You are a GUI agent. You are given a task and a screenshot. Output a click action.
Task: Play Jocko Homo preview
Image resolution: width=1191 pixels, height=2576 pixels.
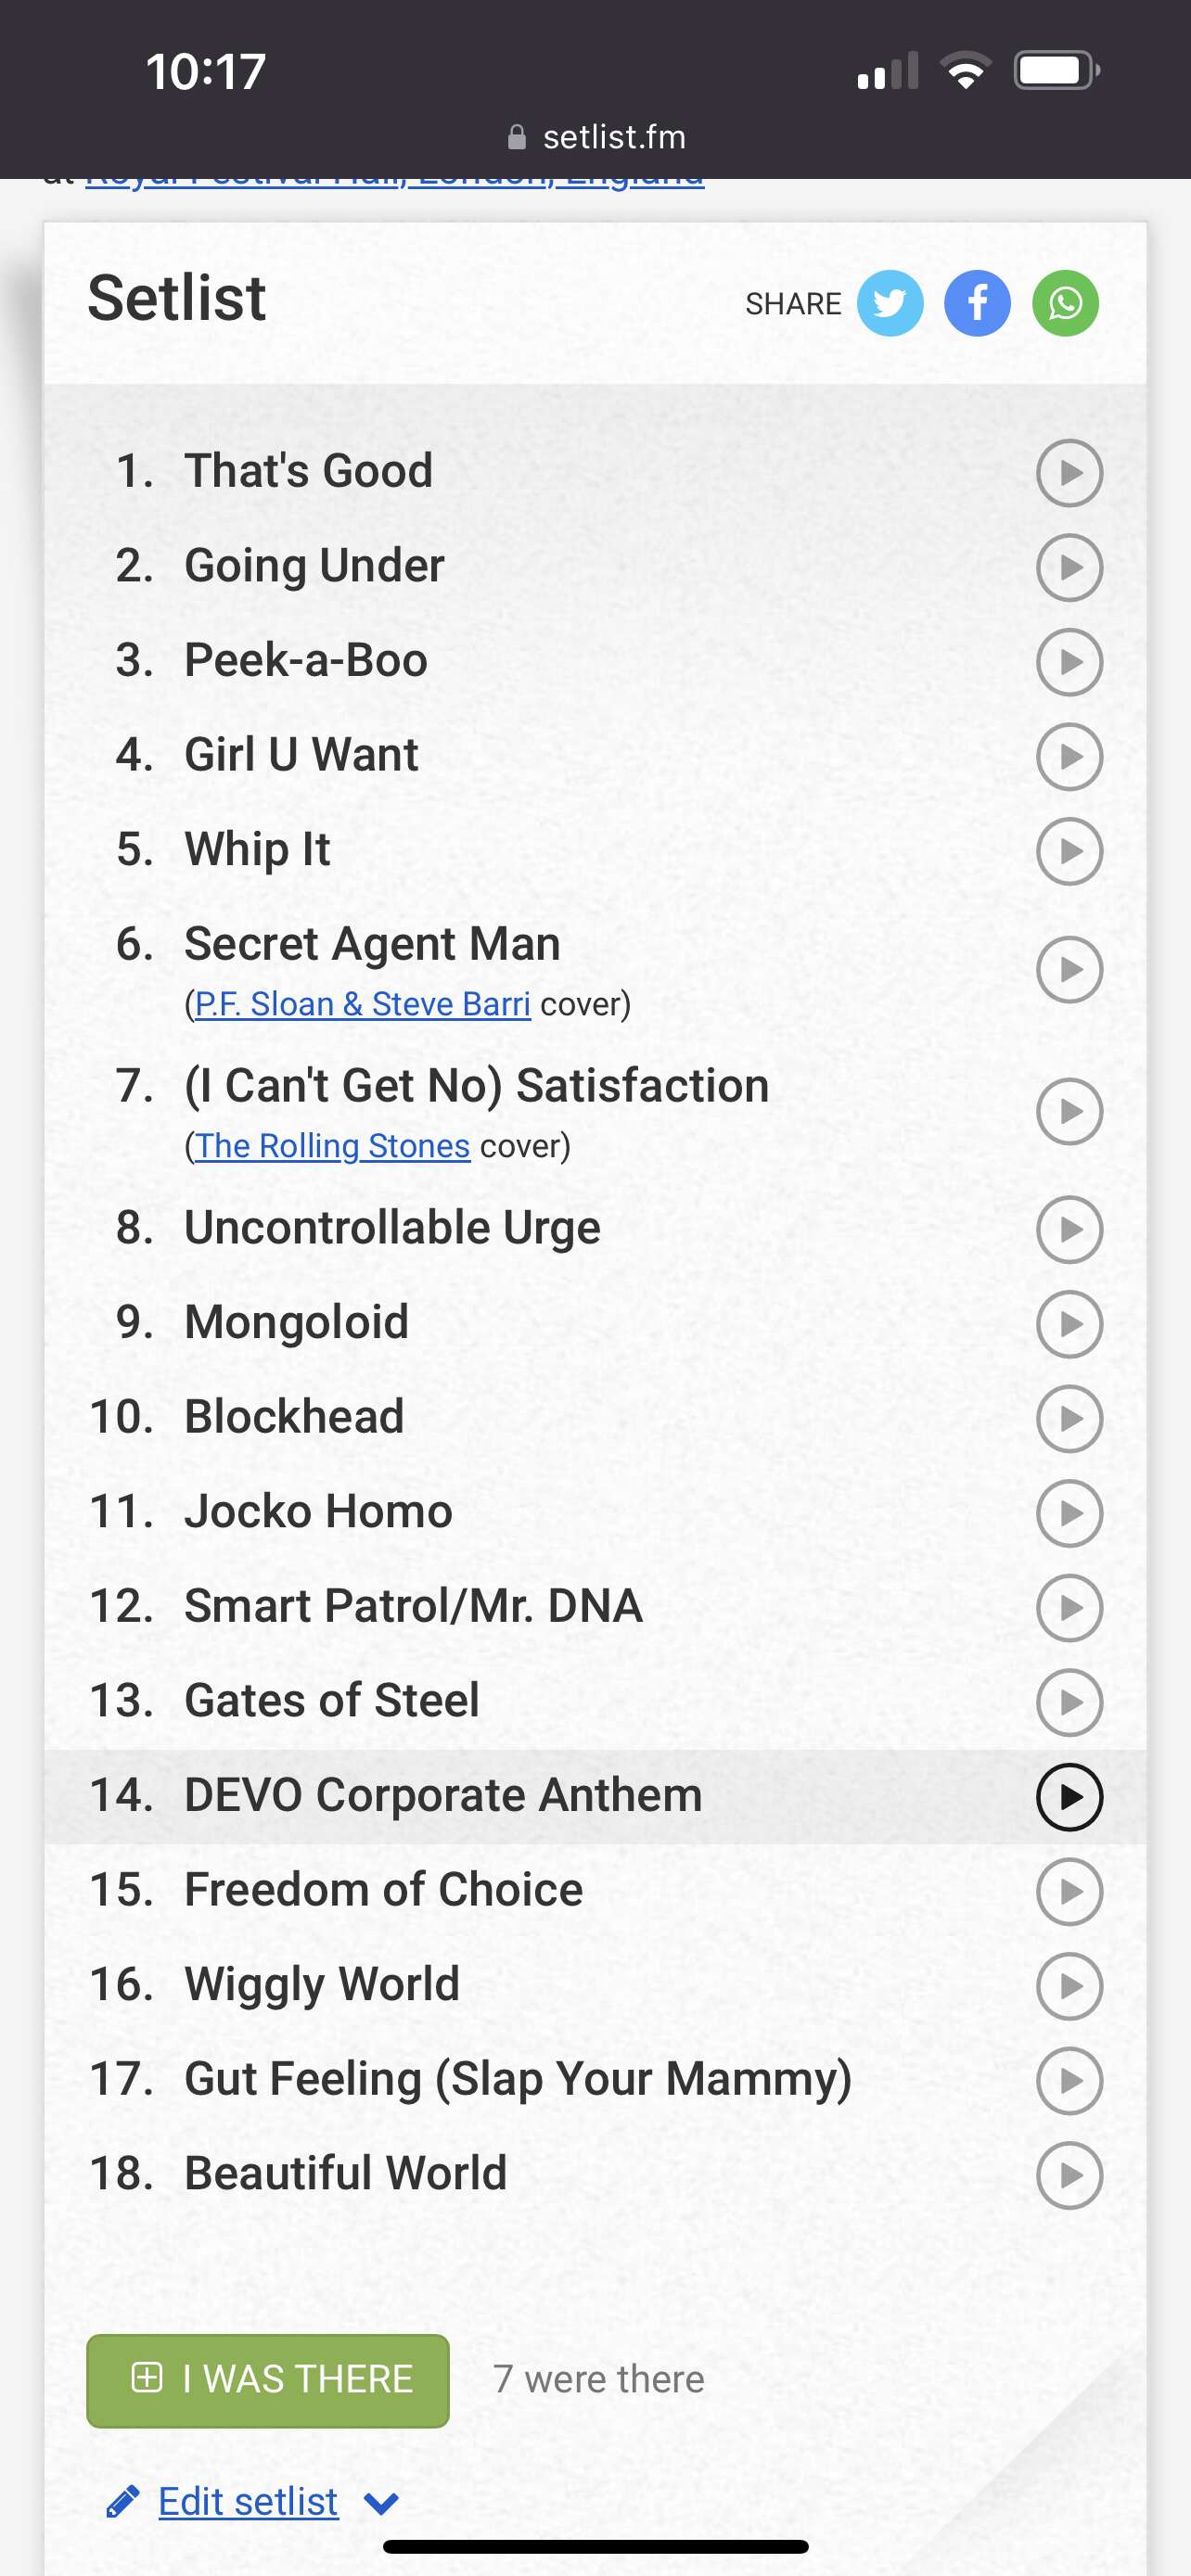click(1069, 1513)
